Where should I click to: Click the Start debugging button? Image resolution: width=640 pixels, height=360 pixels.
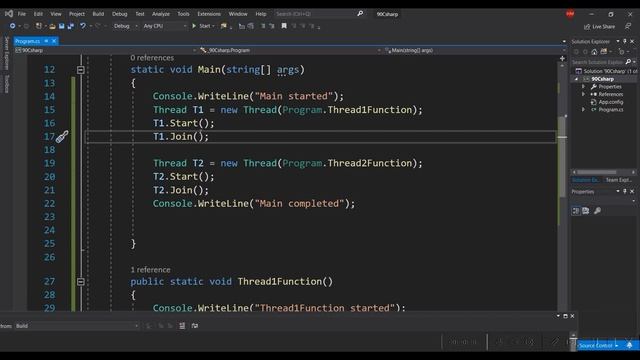coord(201,26)
